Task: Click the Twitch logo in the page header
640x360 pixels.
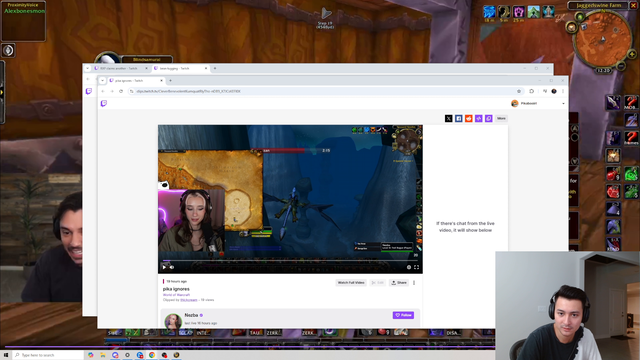Action: click(x=104, y=103)
